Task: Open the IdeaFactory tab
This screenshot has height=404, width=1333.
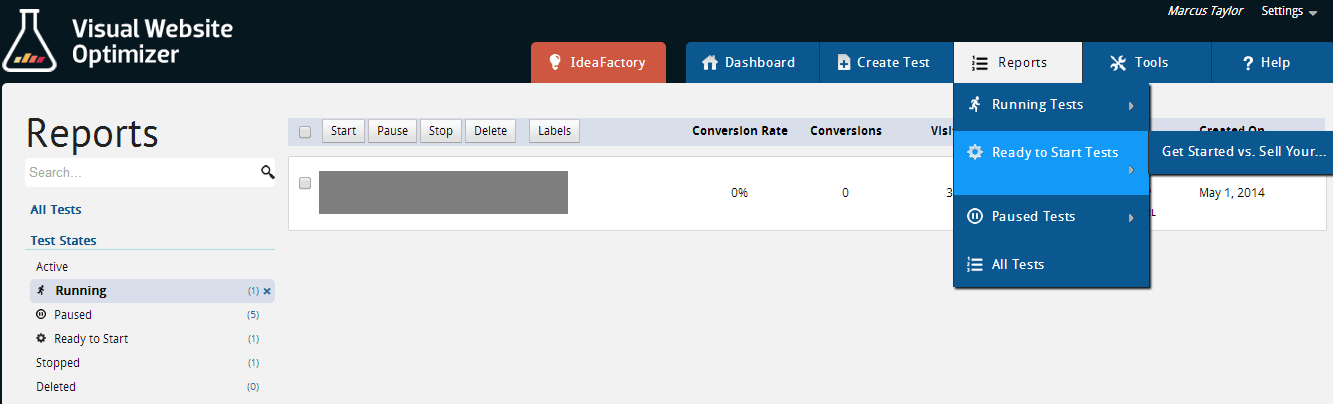Action: coord(598,62)
